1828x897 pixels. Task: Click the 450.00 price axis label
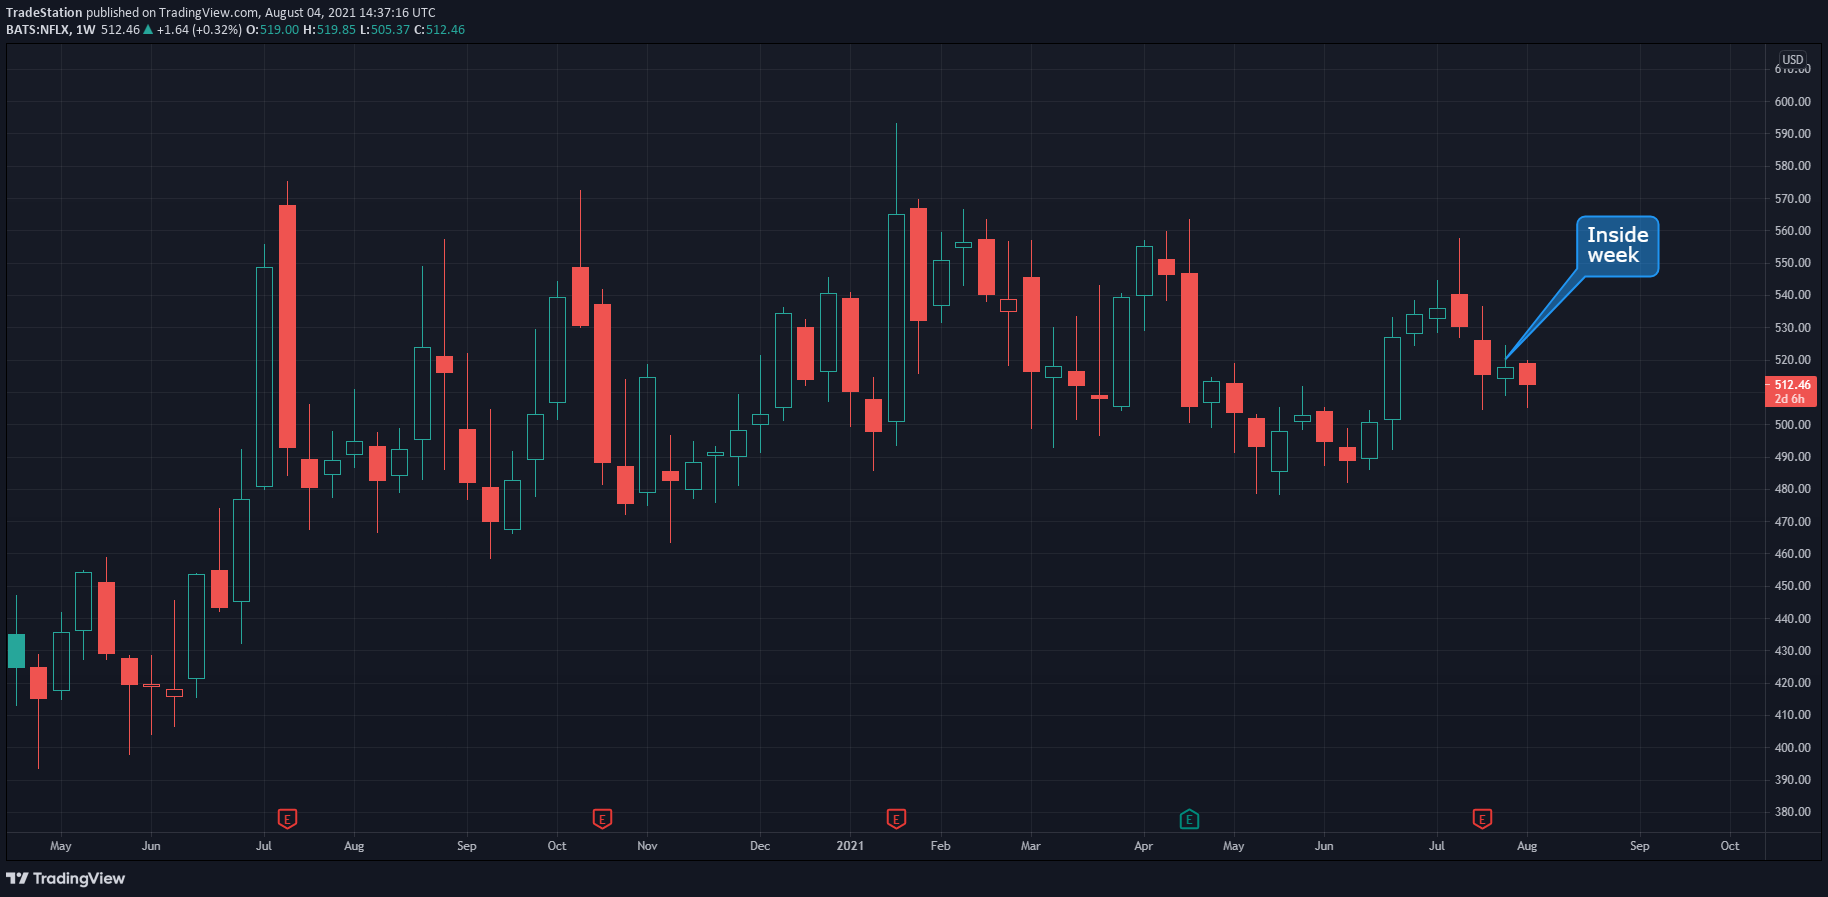(x=1792, y=586)
